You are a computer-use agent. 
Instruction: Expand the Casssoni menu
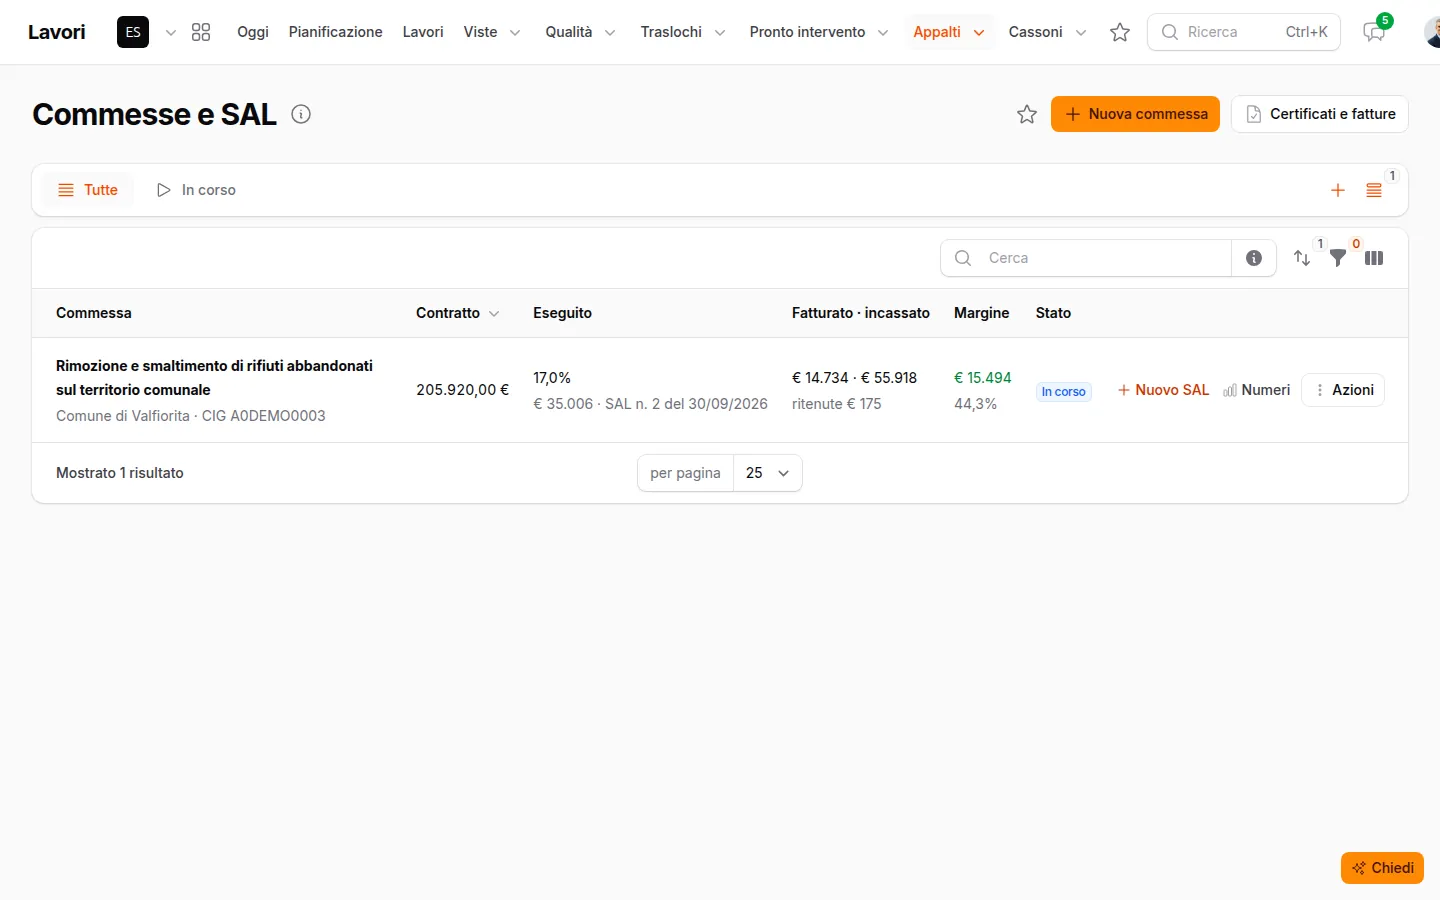(x=1047, y=32)
